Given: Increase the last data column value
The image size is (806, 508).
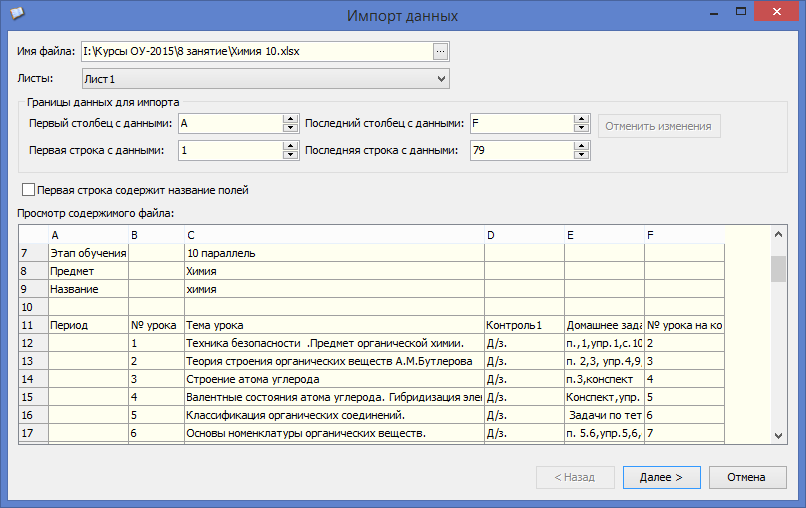Looking at the screenshot, I should pyautogui.click(x=581, y=119).
